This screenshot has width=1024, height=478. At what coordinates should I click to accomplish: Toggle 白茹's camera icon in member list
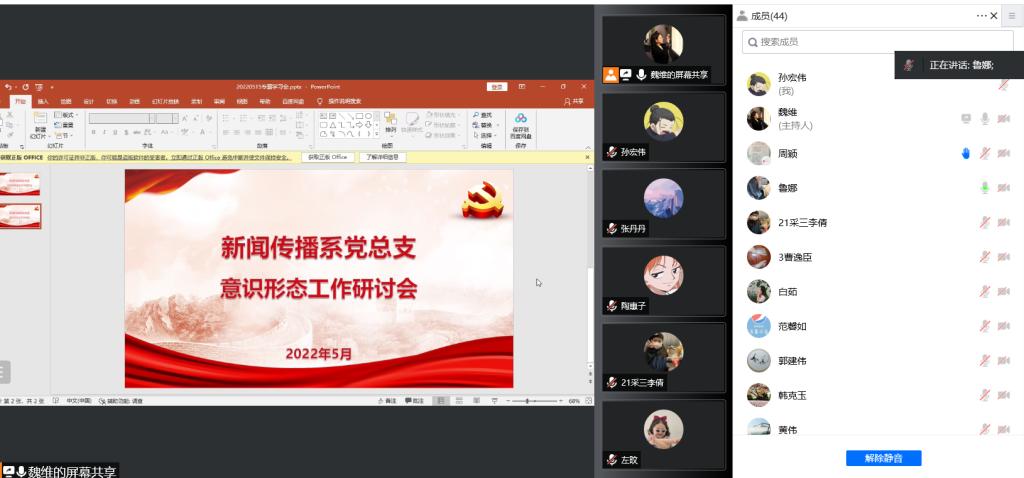pyautogui.click(x=1003, y=292)
